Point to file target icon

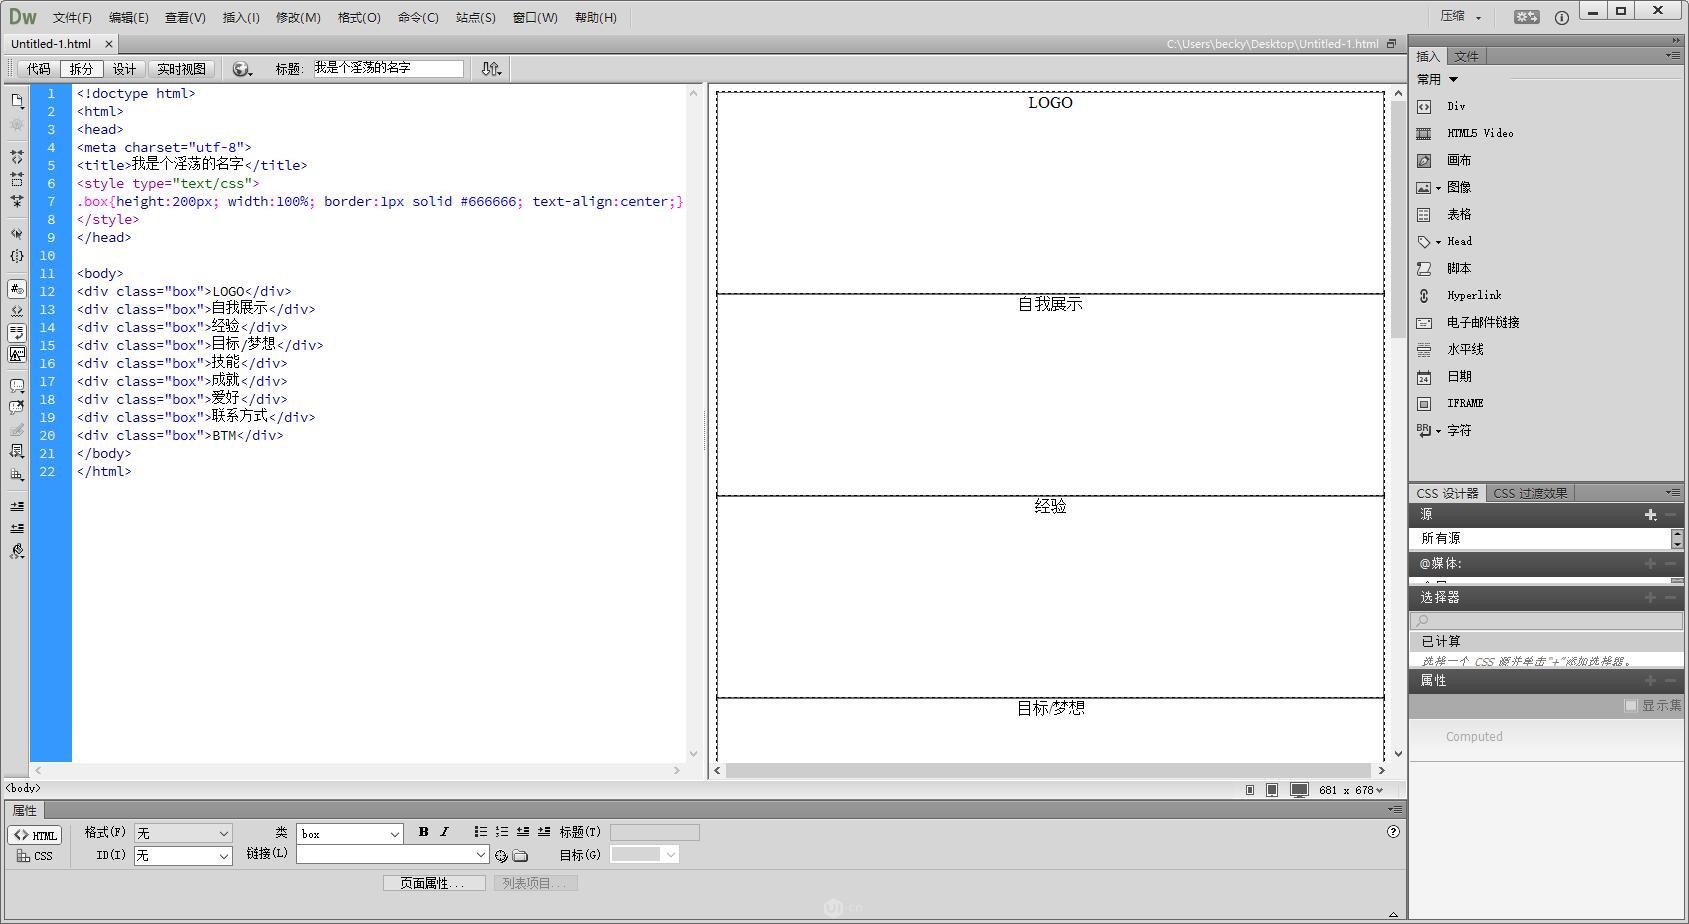[501, 856]
